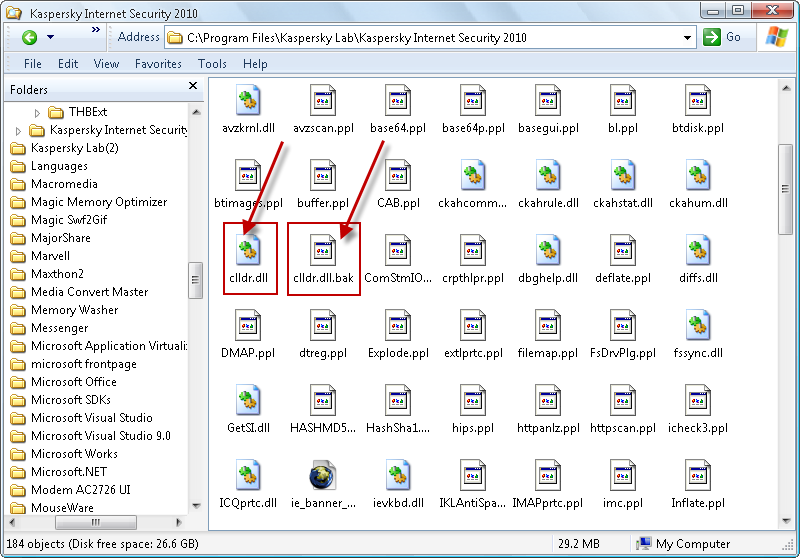This screenshot has height=558, width=800.
Task: Click the GetSI.dll file icon
Action: pyautogui.click(x=248, y=400)
